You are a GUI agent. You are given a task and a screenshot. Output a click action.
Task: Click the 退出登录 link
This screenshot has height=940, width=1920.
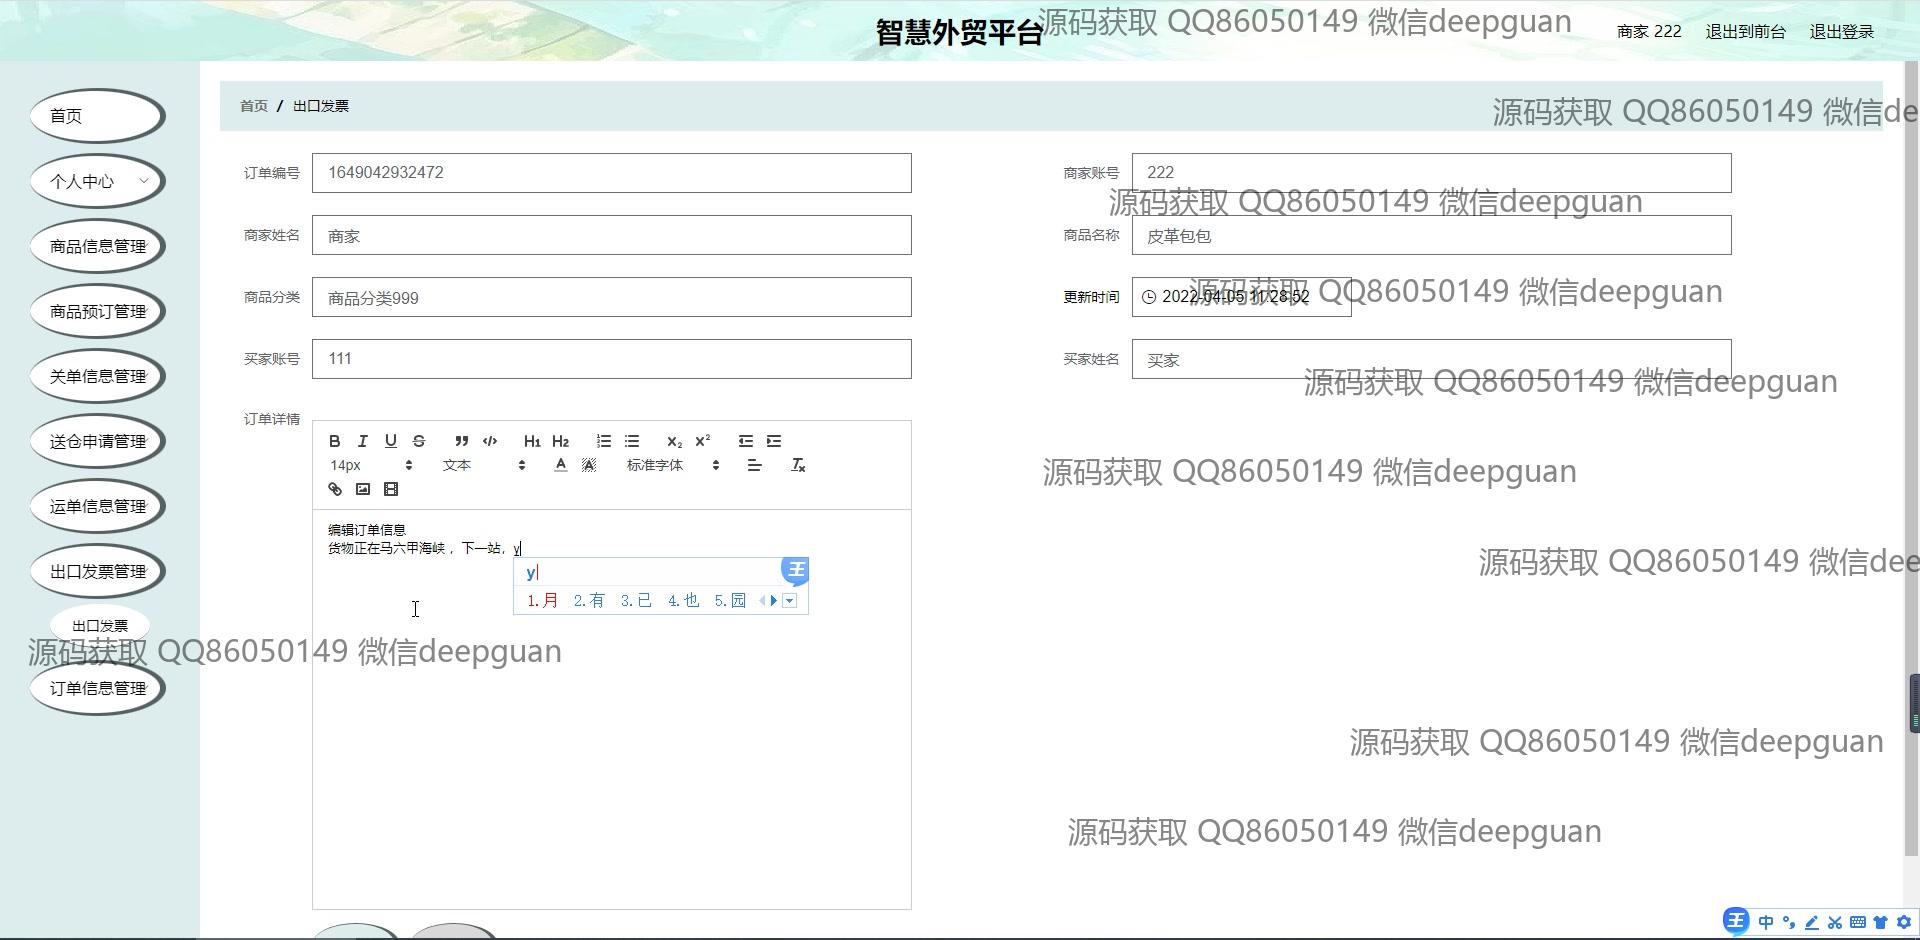[1841, 32]
